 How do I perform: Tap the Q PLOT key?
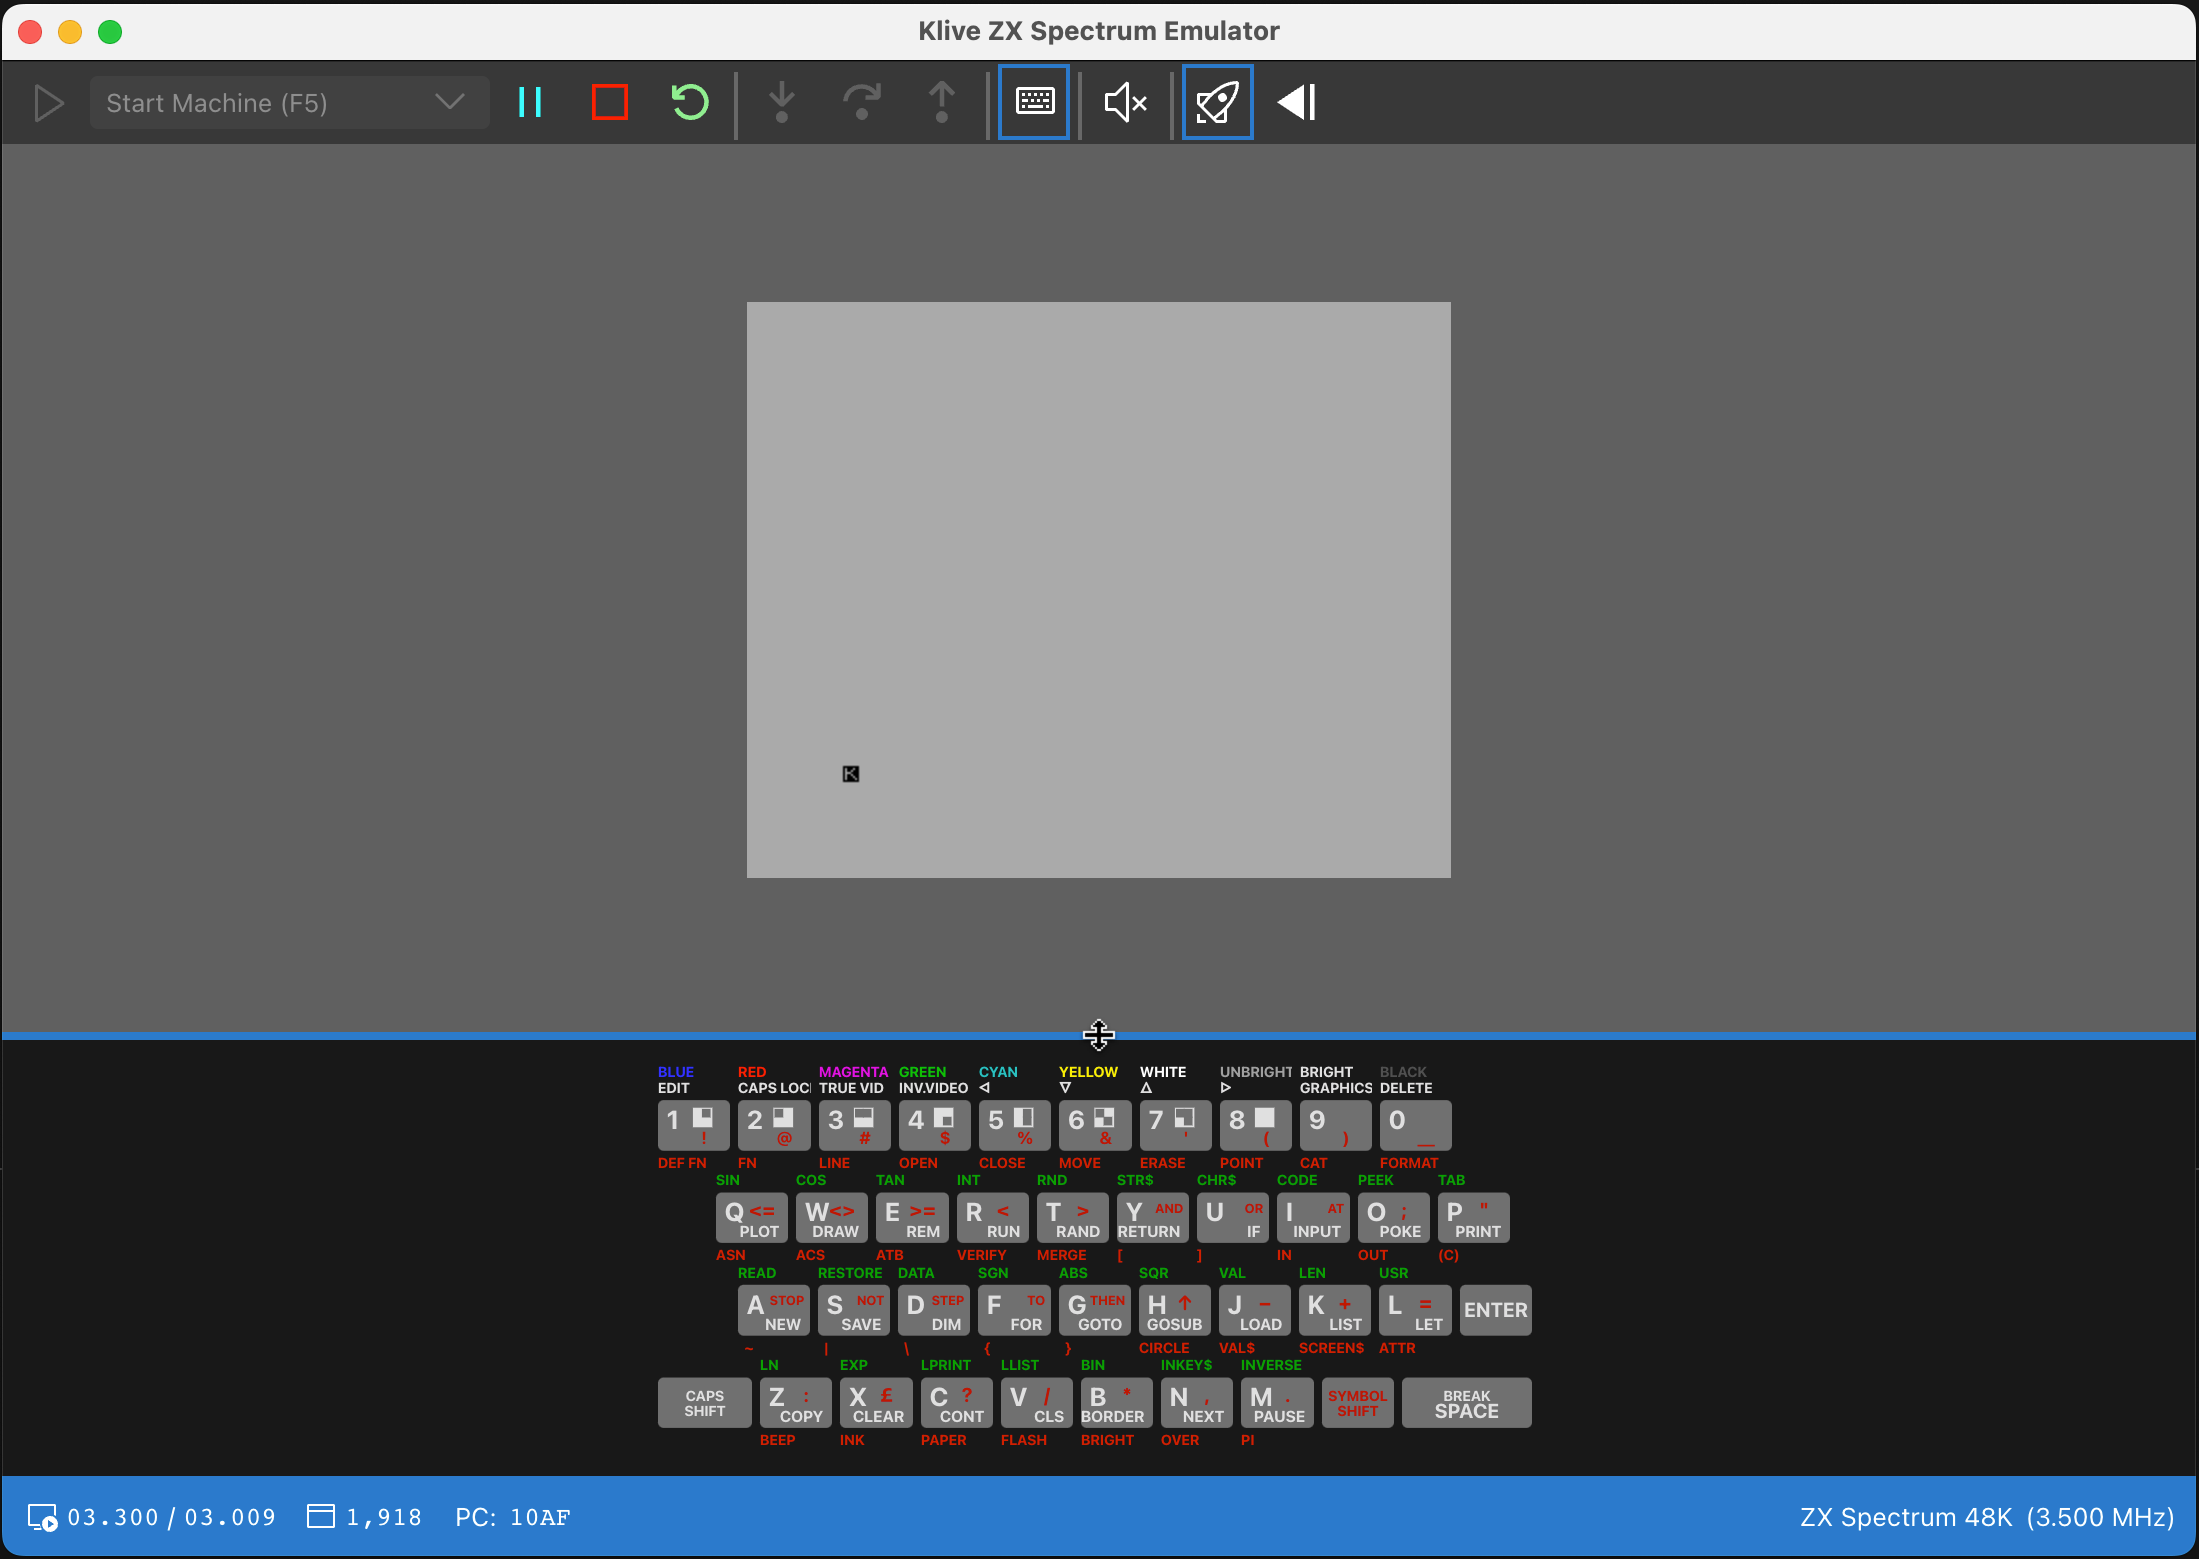click(752, 1218)
